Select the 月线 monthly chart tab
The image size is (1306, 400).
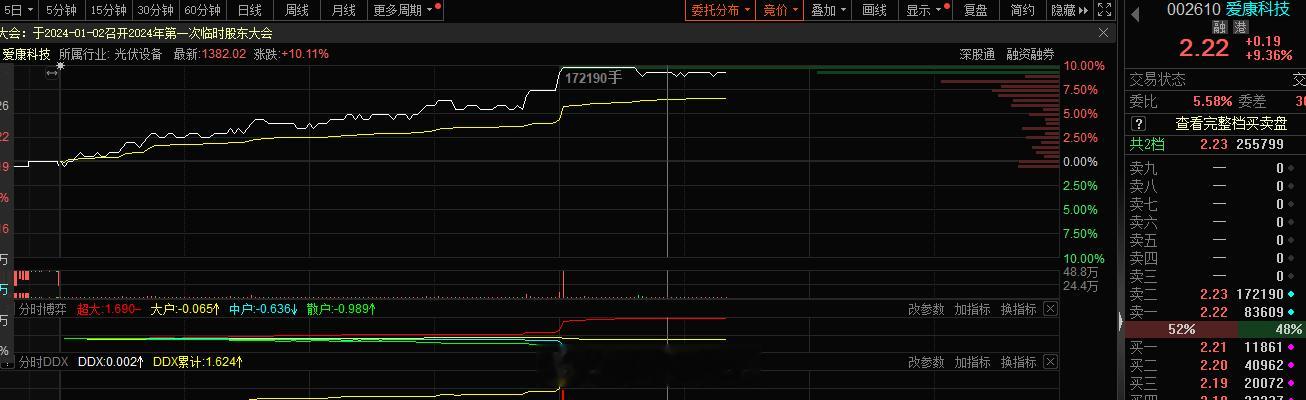(344, 10)
